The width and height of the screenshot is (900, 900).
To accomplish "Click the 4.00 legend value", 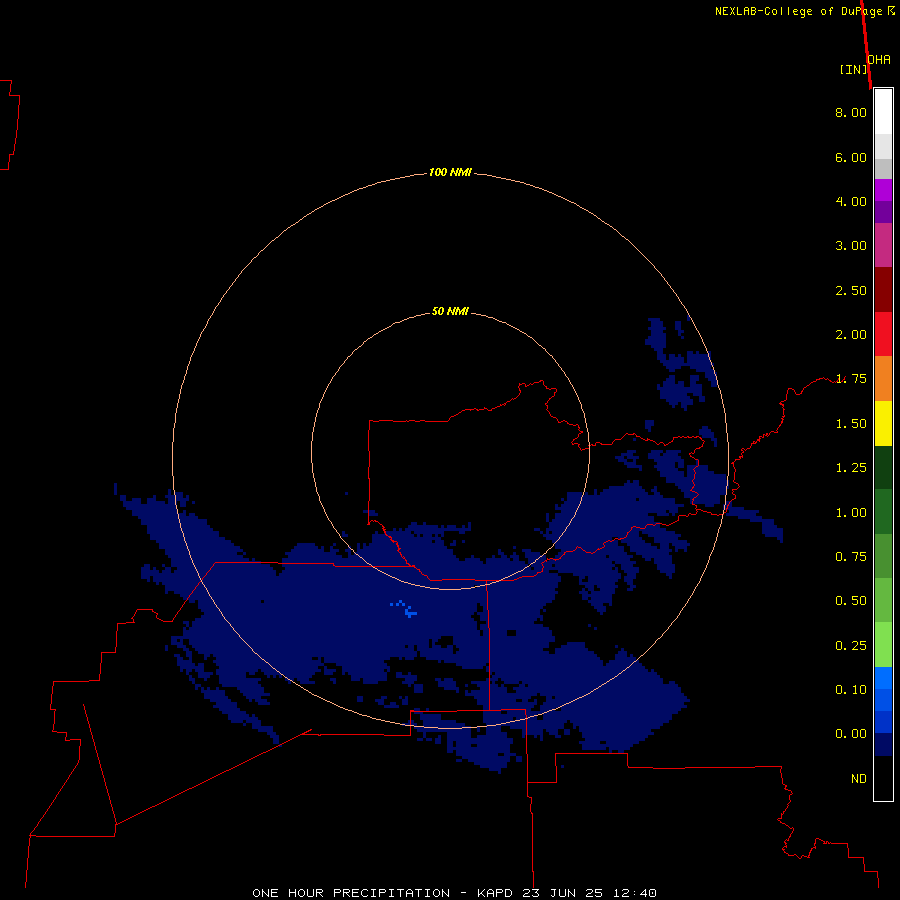I will click(851, 201).
